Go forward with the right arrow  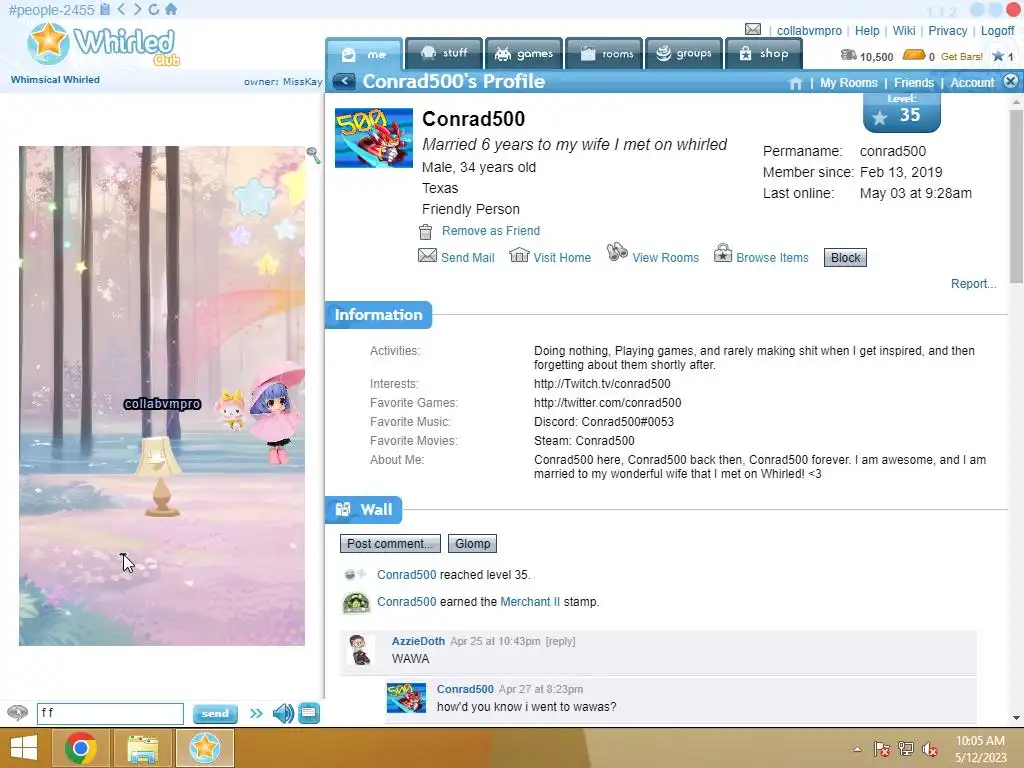pyautogui.click(x=137, y=9)
